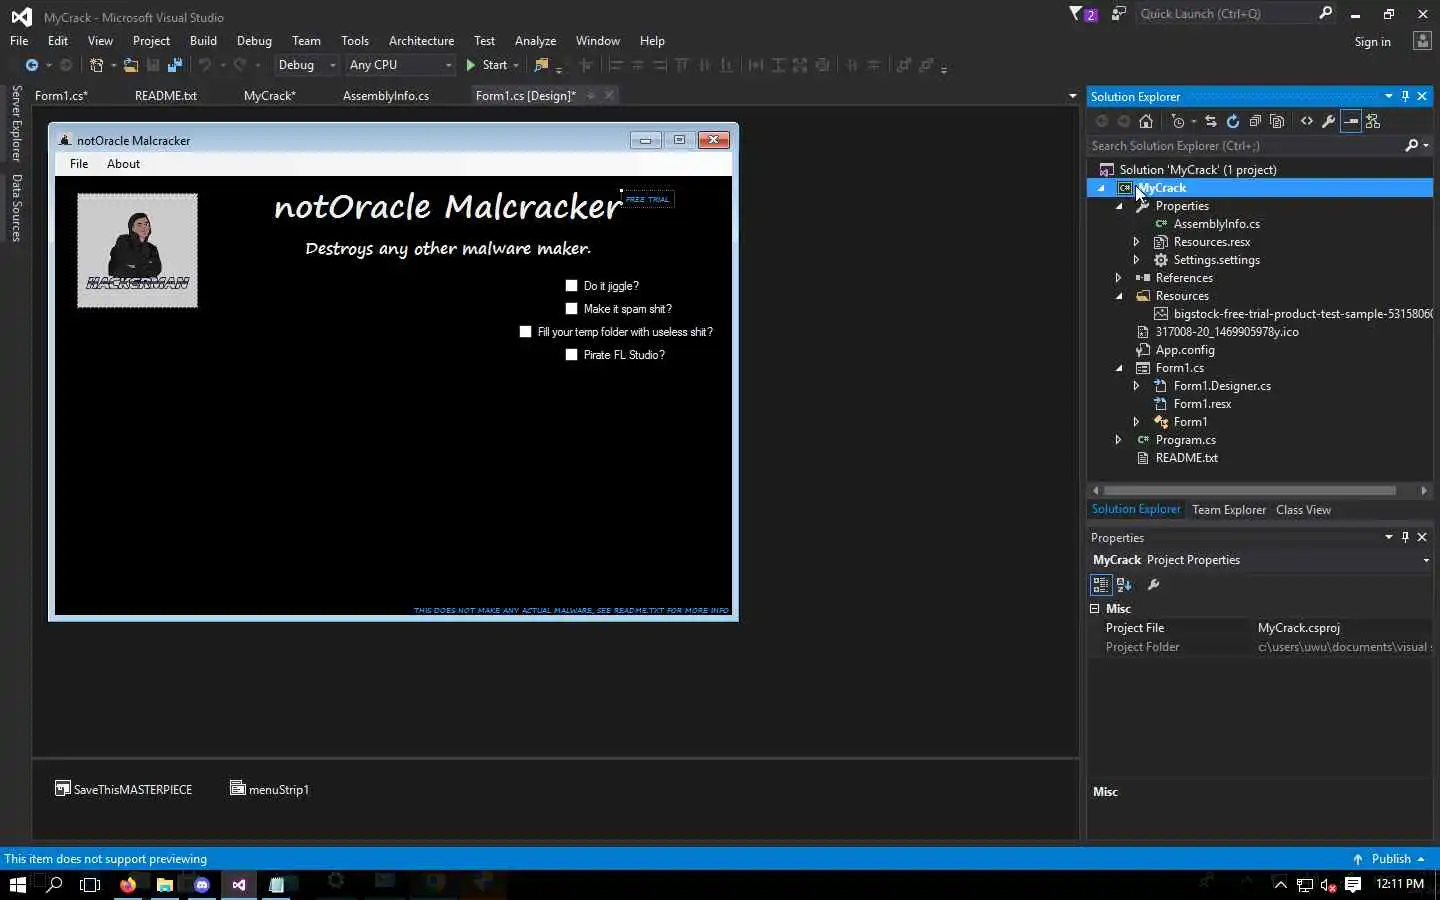Click the New Project toolbar icon
Screen dimensions: 1440x900
97,65
